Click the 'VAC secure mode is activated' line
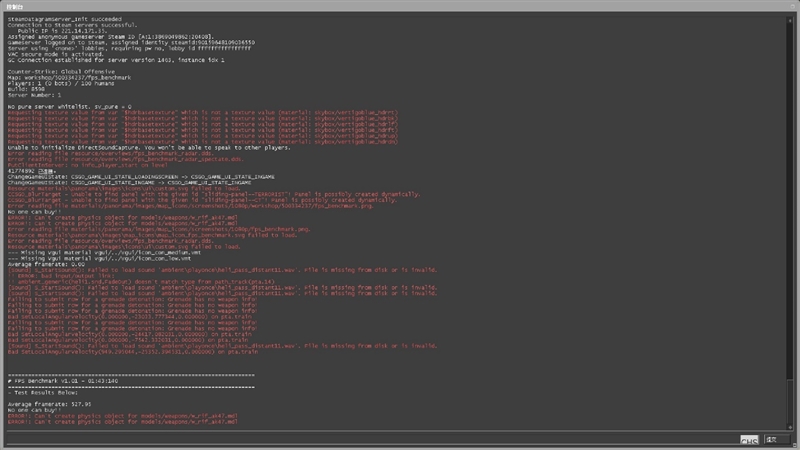Image resolution: width=800 pixels, height=450 pixels. point(56,53)
